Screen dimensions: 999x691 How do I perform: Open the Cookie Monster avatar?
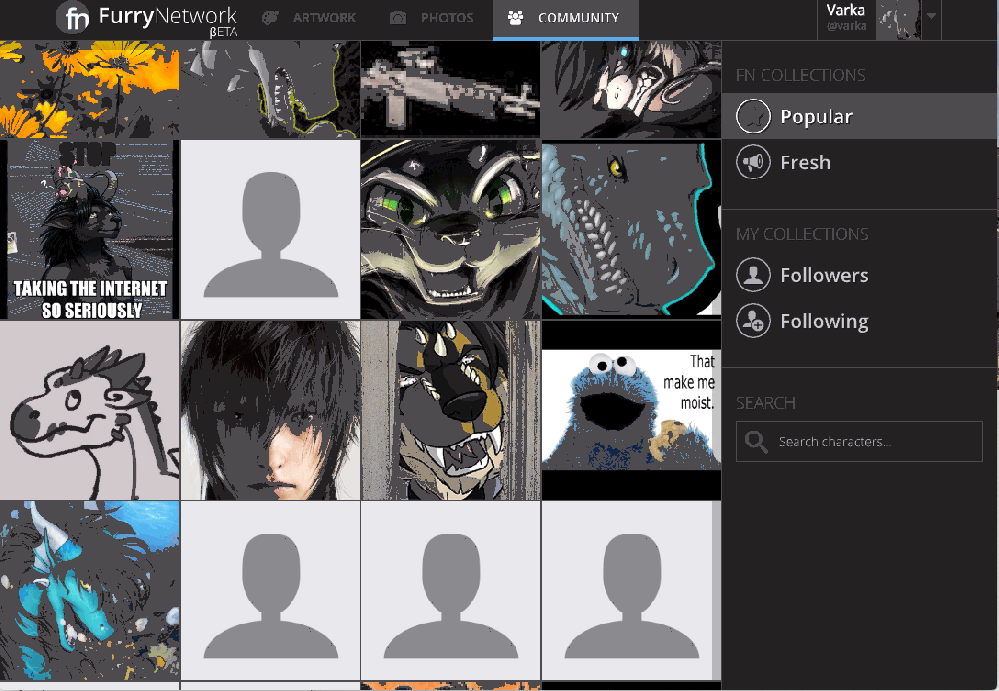point(630,409)
